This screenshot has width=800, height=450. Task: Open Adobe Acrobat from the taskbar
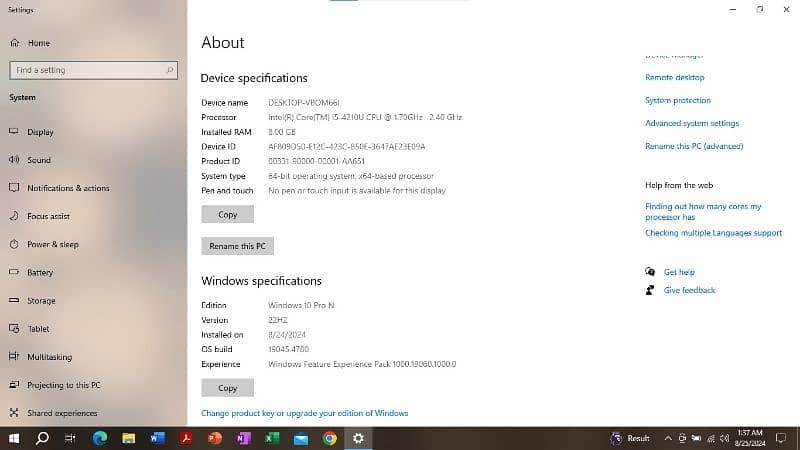tap(186, 438)
